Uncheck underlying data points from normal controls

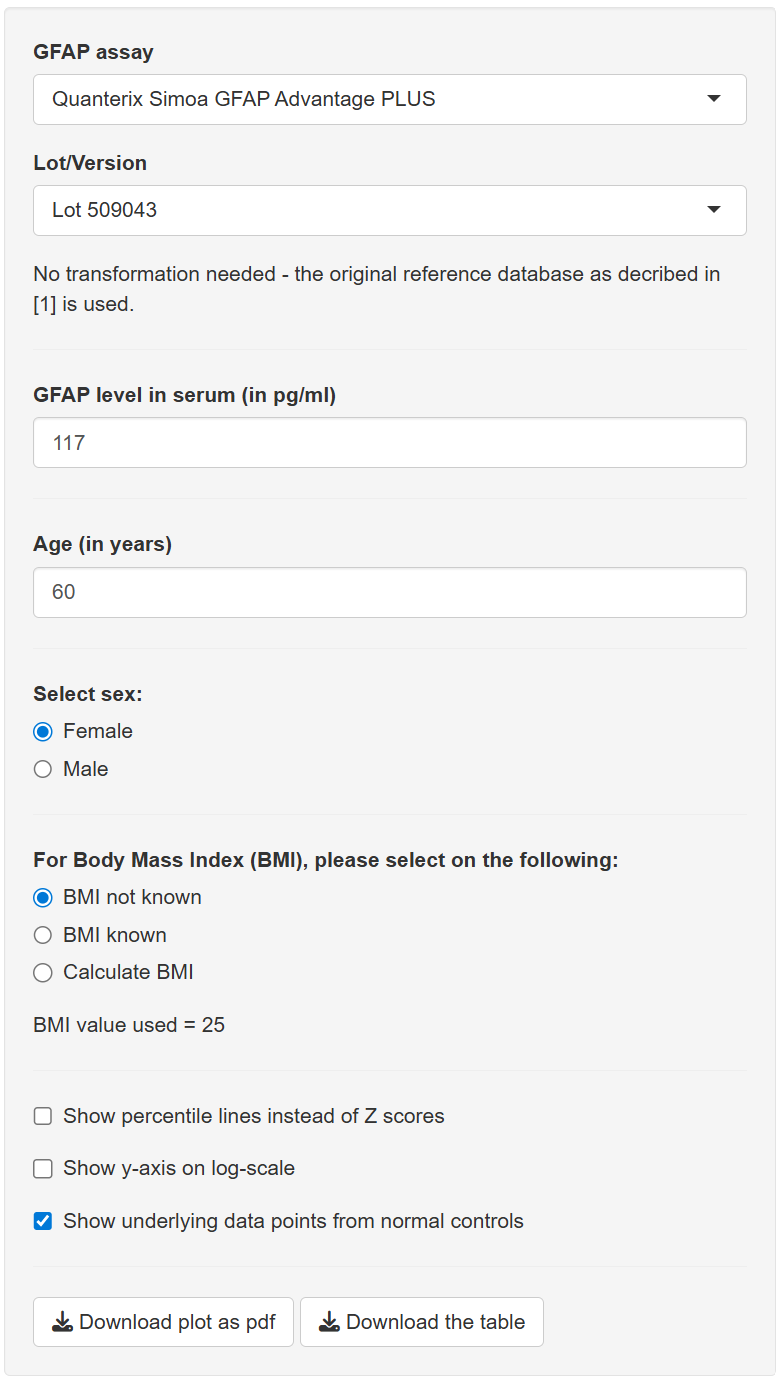pos(43,1221)
